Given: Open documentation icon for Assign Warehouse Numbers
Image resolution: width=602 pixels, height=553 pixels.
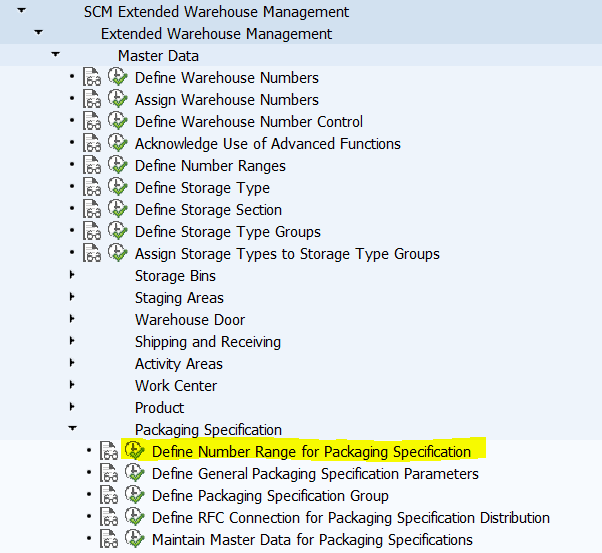Looking at the screenshot, I should click(92, 99).
